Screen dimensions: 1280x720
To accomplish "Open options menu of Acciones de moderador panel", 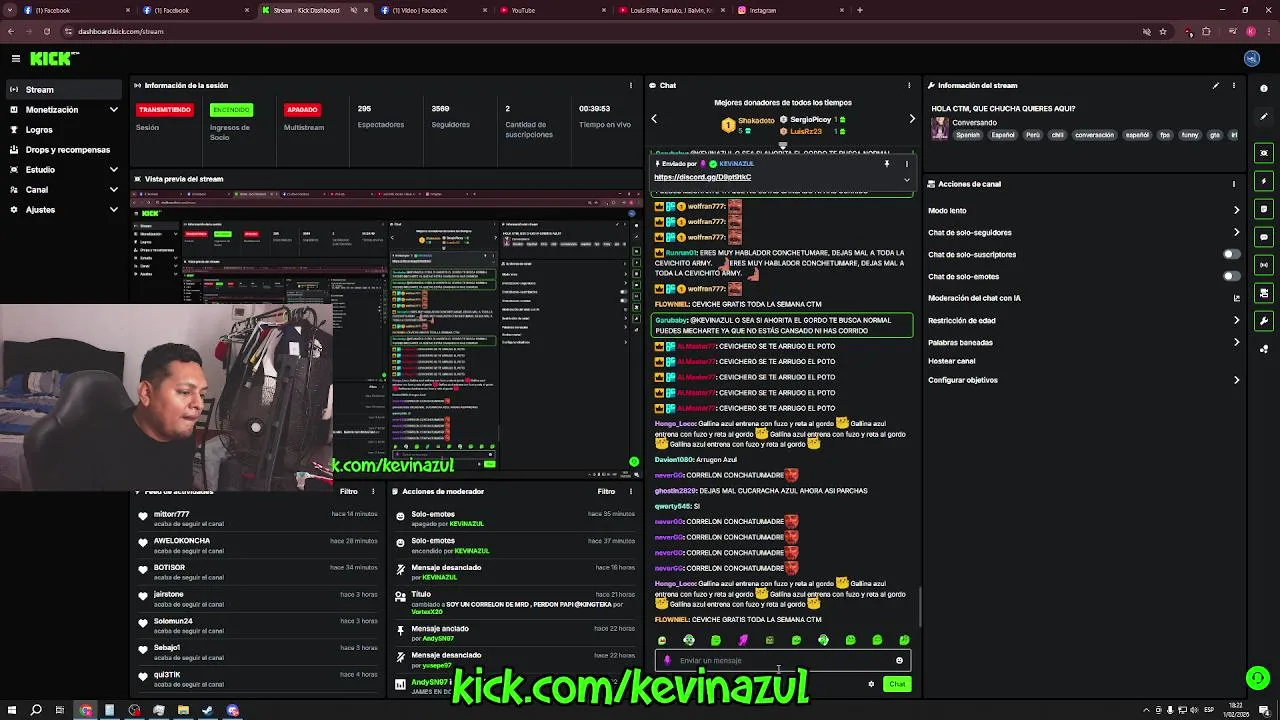I will [x=631, y=491].
